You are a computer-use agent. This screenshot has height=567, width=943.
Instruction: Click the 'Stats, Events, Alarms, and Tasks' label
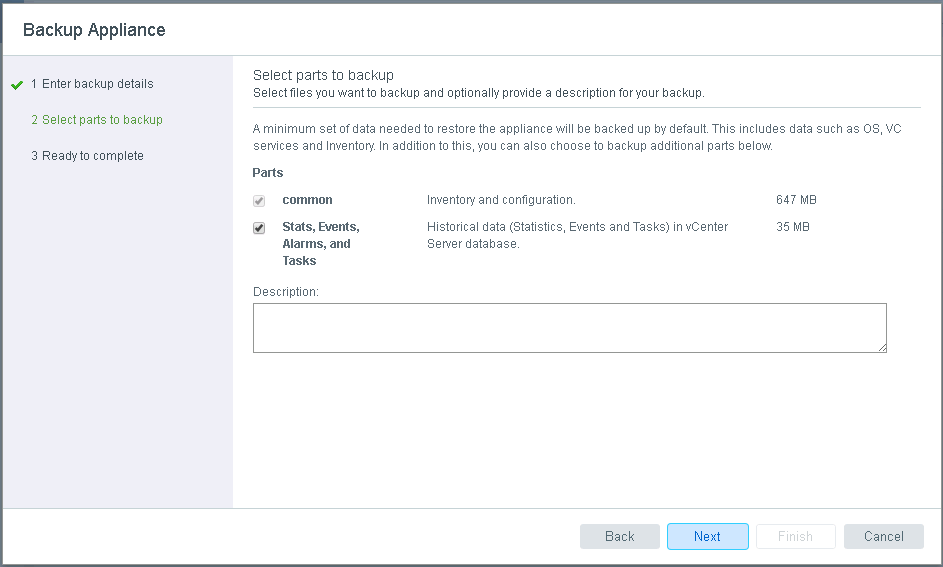coord(321,244)
